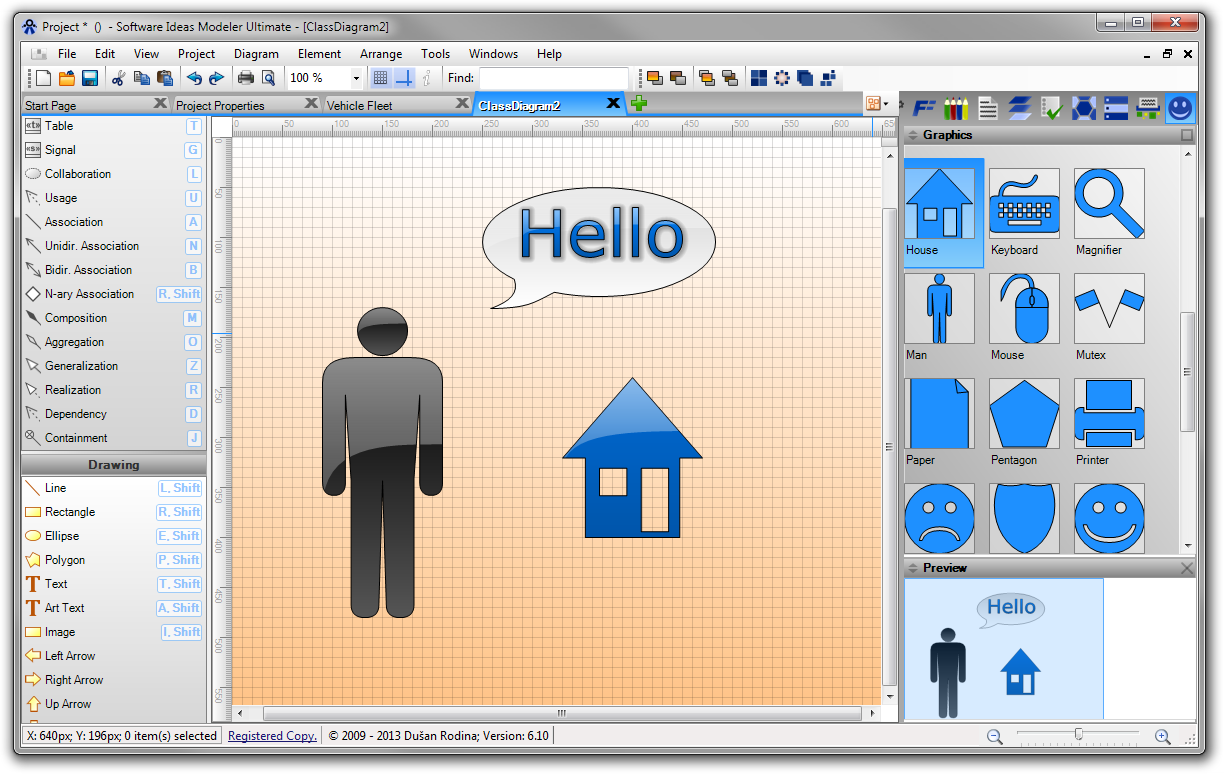This screenshot has height=774, width=1224.
Task: Select the Polygon drawing tool
Action: [x=112, y=560]
